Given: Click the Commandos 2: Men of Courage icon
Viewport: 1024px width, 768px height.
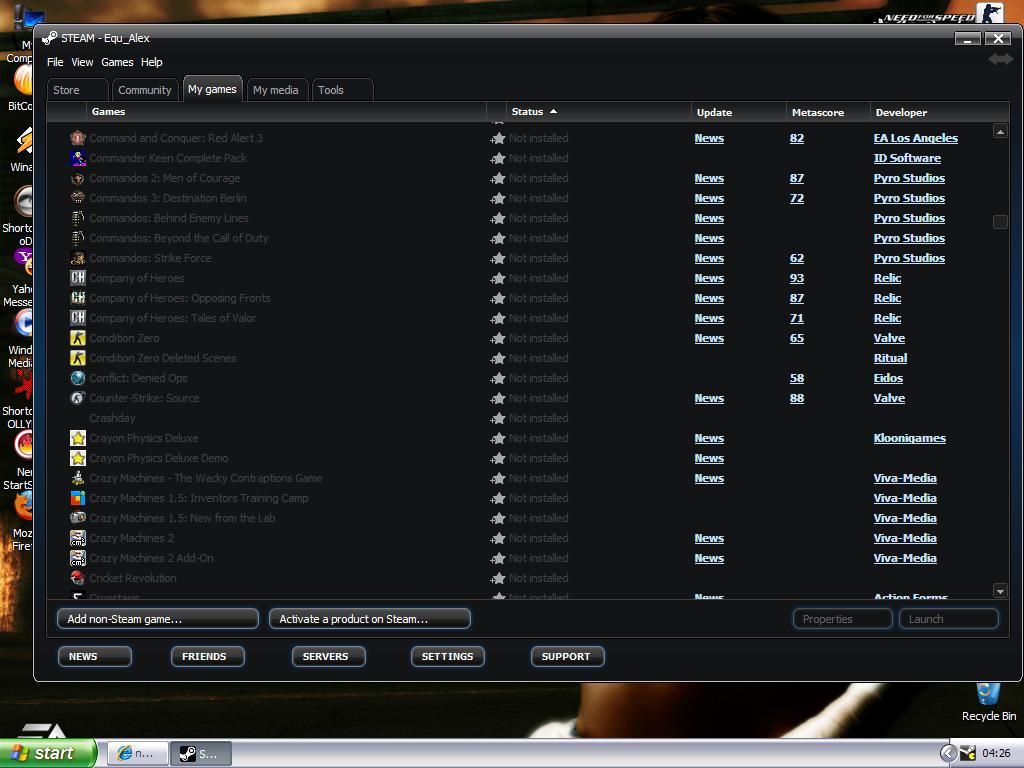Looking at the screenshot, I should 78,178.
